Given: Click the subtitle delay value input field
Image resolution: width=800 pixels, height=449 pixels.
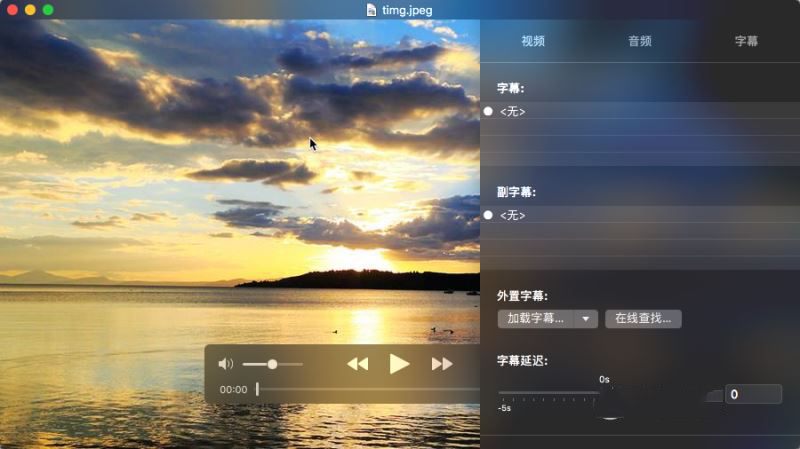Looking at the screenshot, I should pyautogui.click(x=752, y=395).
